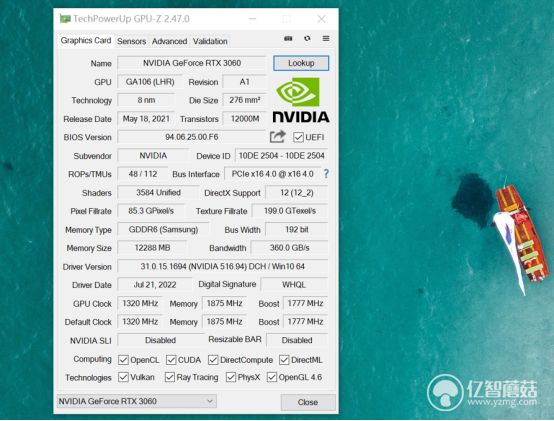Click the Driver Version text field
The width and height of the screenshot is (554, 421).
tap(223, 266)
